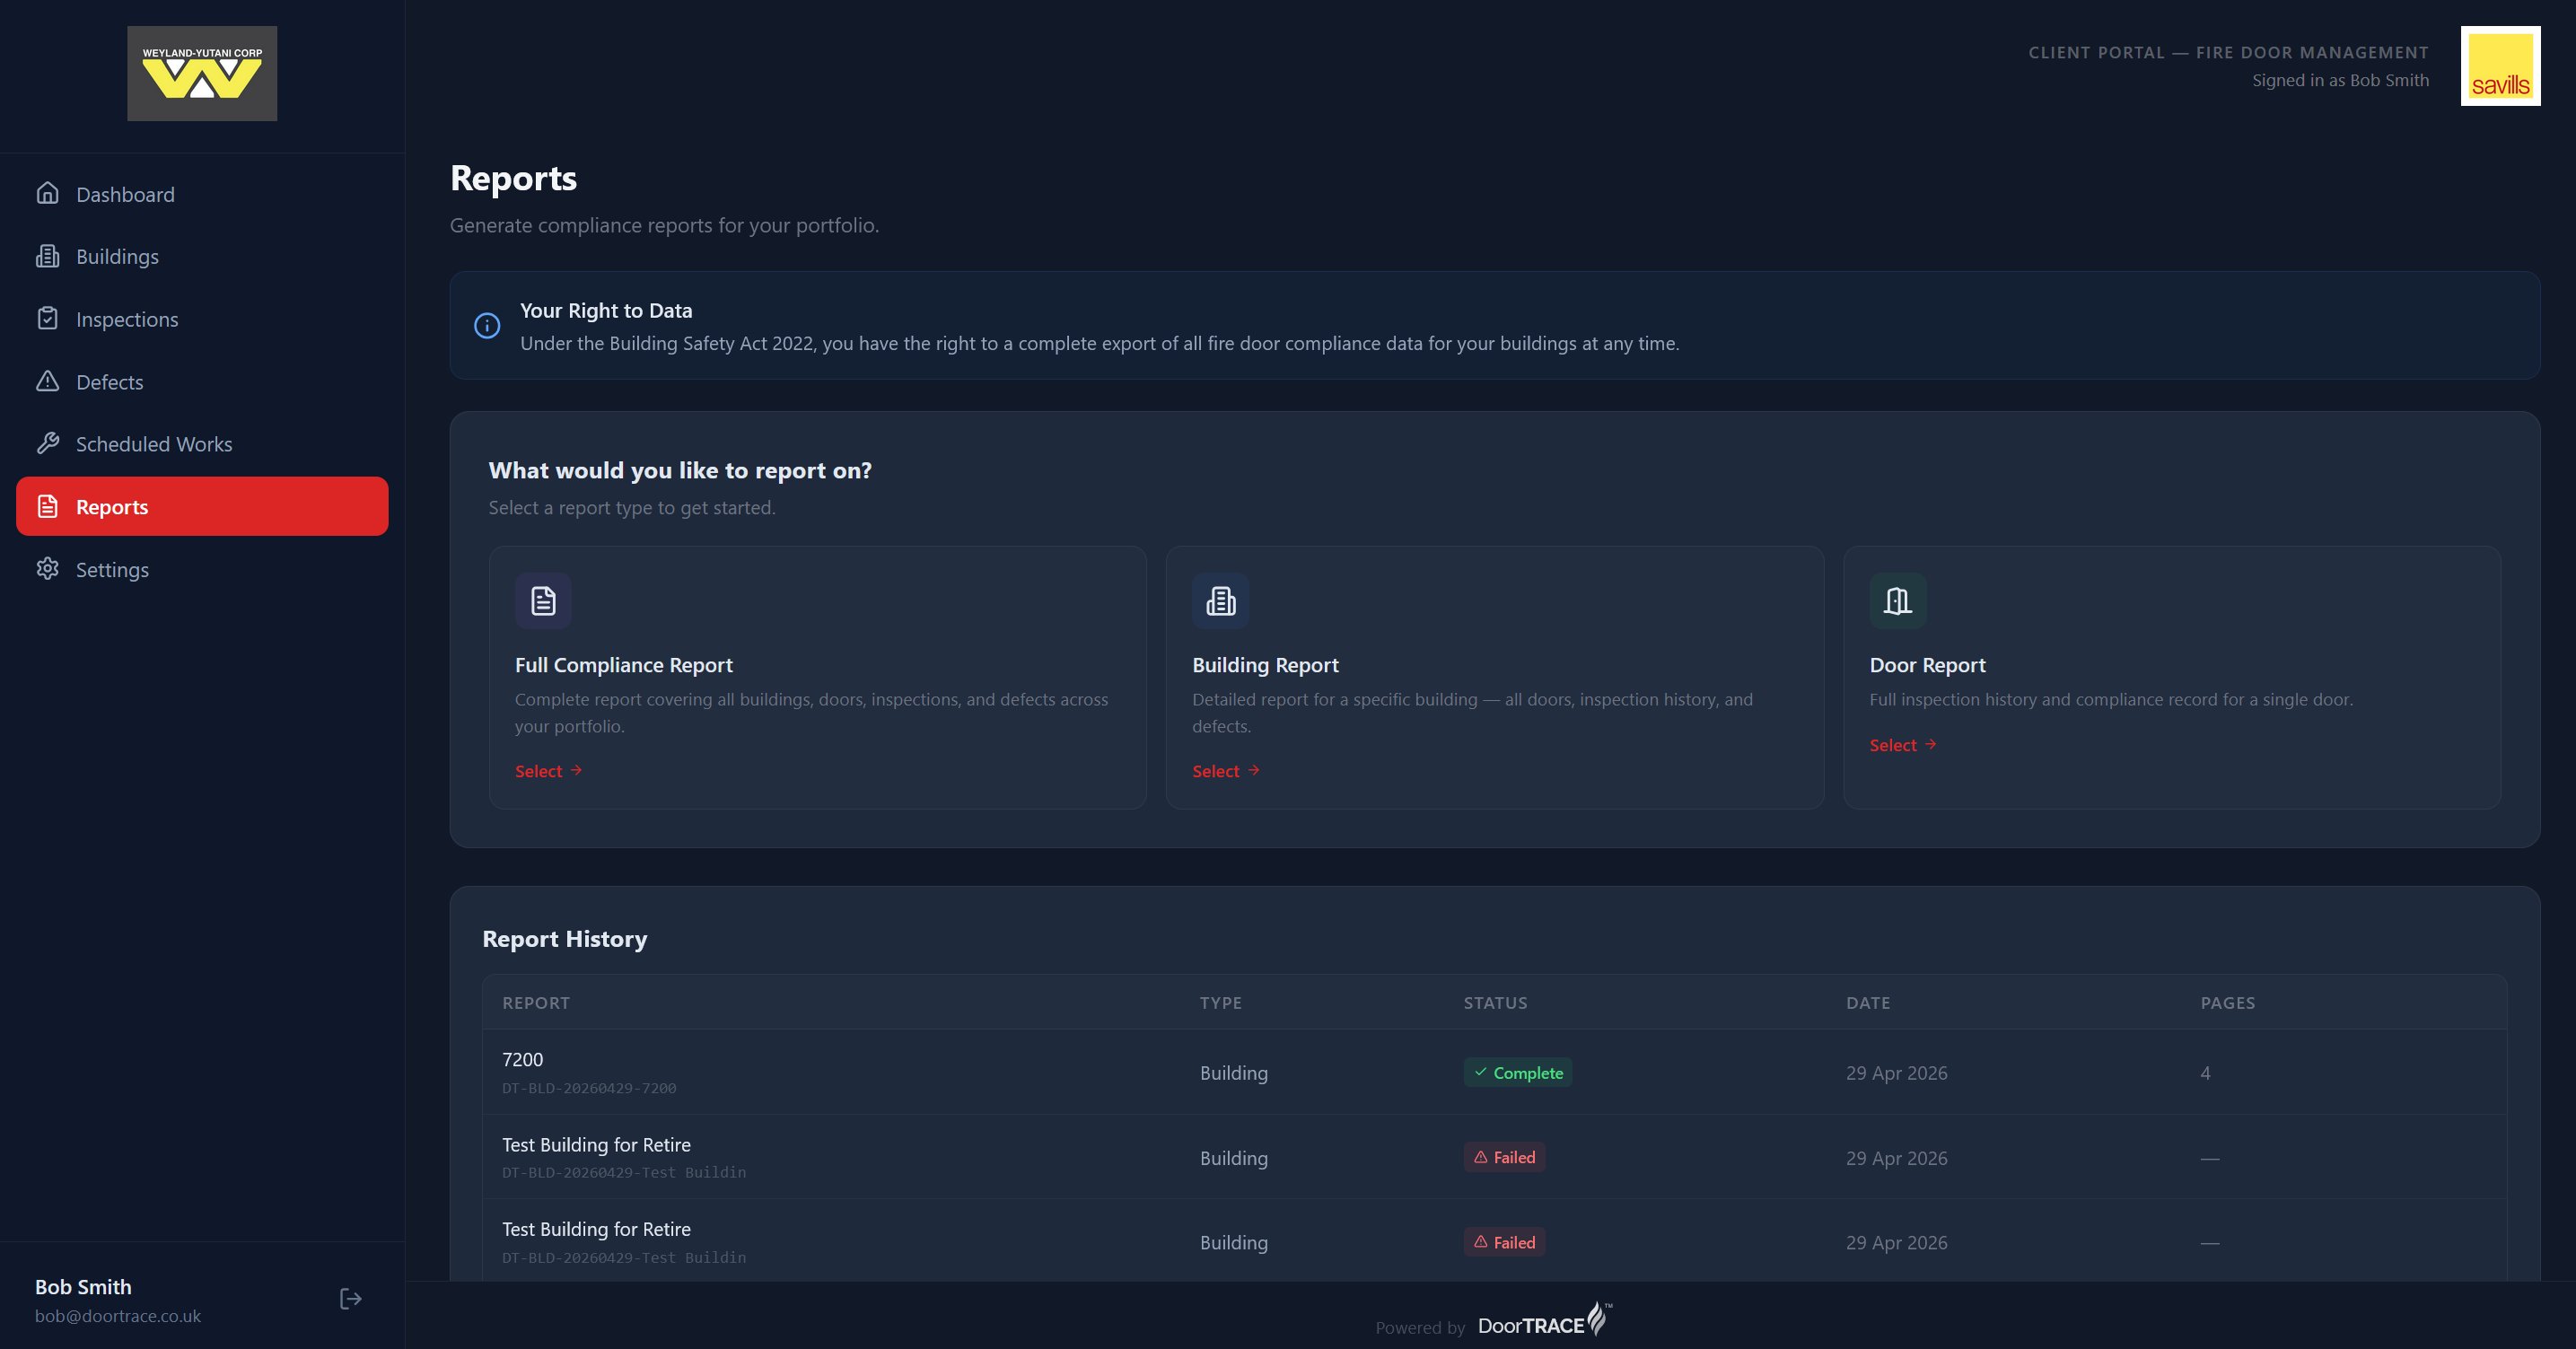Click the Settings gear icon
Viewport: 2576px width, 1349px height.
tap(47, 568)
